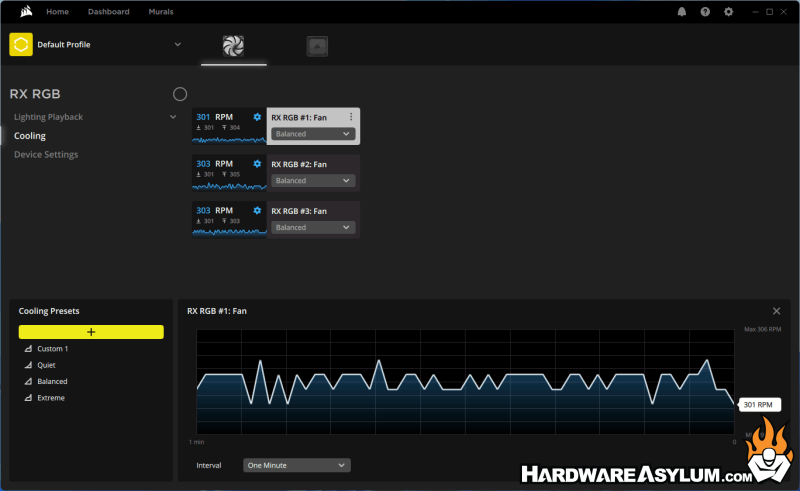Viewport: 800px width, 491px height.
Task: Click the curve icon beside Custom 1
Action: tap(29, 349)
